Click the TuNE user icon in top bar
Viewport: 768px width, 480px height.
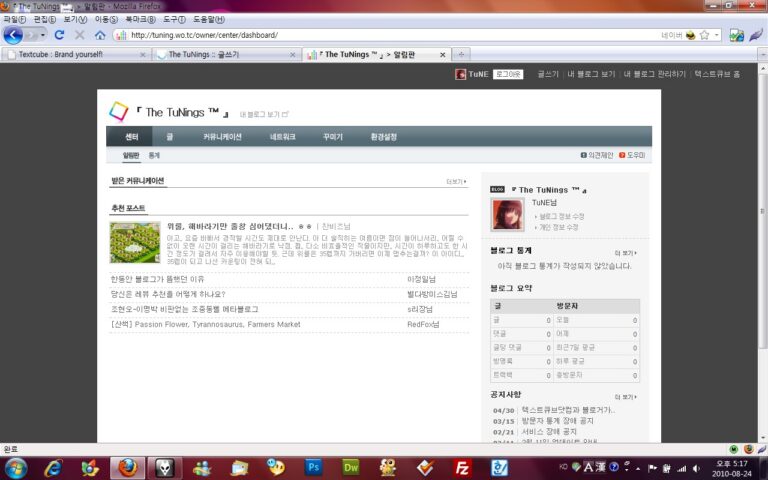pos(460,74)
